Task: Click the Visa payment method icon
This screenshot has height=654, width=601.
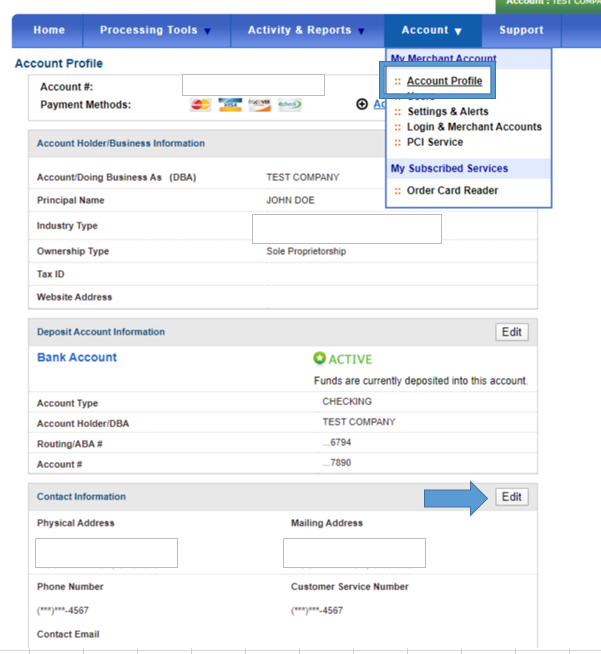Action: pos(230,105)
